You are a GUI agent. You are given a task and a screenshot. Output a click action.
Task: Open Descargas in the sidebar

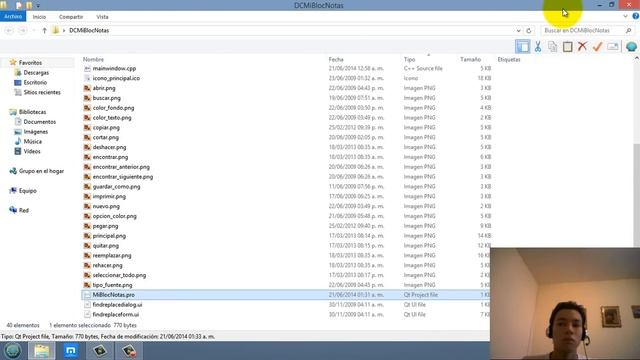[36, 73]
